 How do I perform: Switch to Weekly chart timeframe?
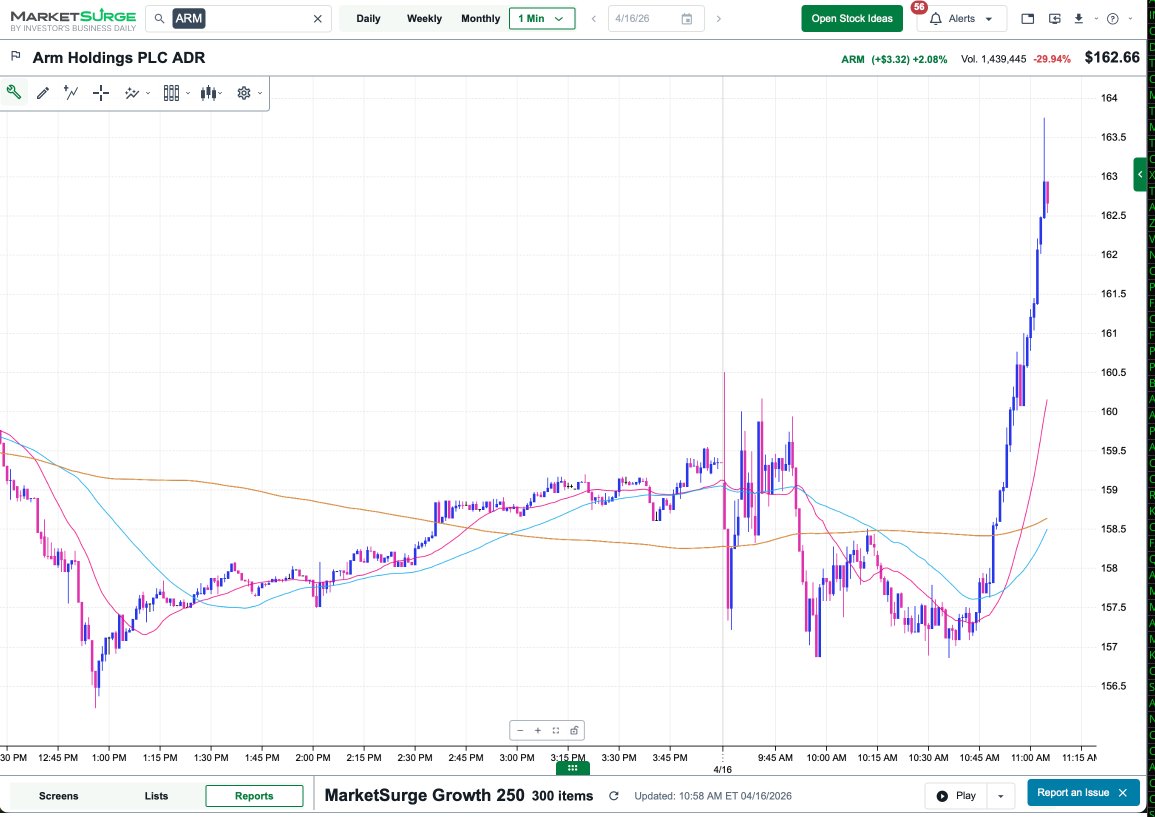click(424, 18)
